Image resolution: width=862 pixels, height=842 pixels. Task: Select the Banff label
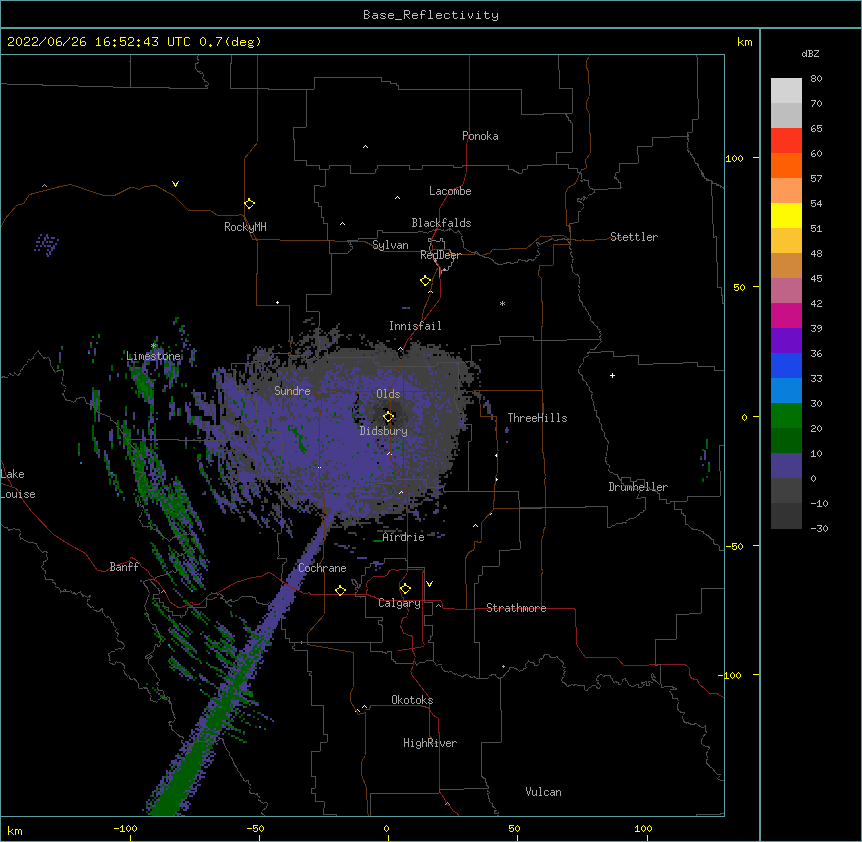point(124,567)
